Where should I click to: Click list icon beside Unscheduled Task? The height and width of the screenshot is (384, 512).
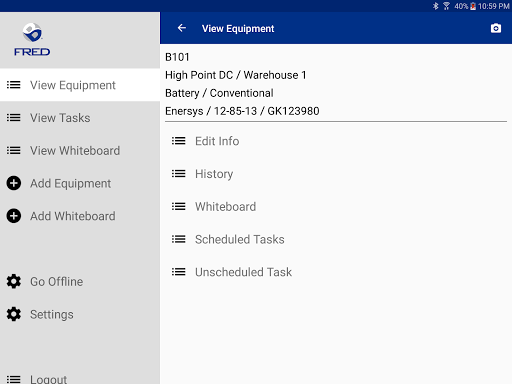(179, 272)
